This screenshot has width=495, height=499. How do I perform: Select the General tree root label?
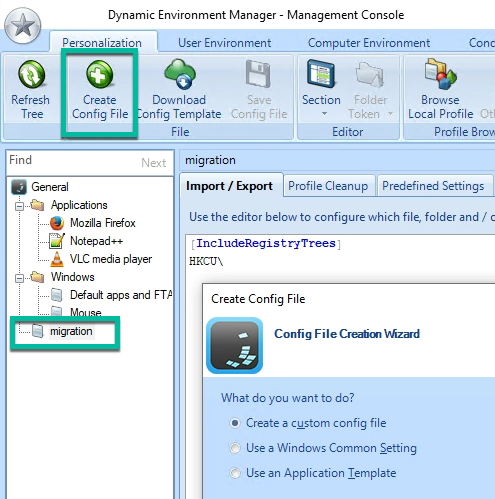(50, 187)
